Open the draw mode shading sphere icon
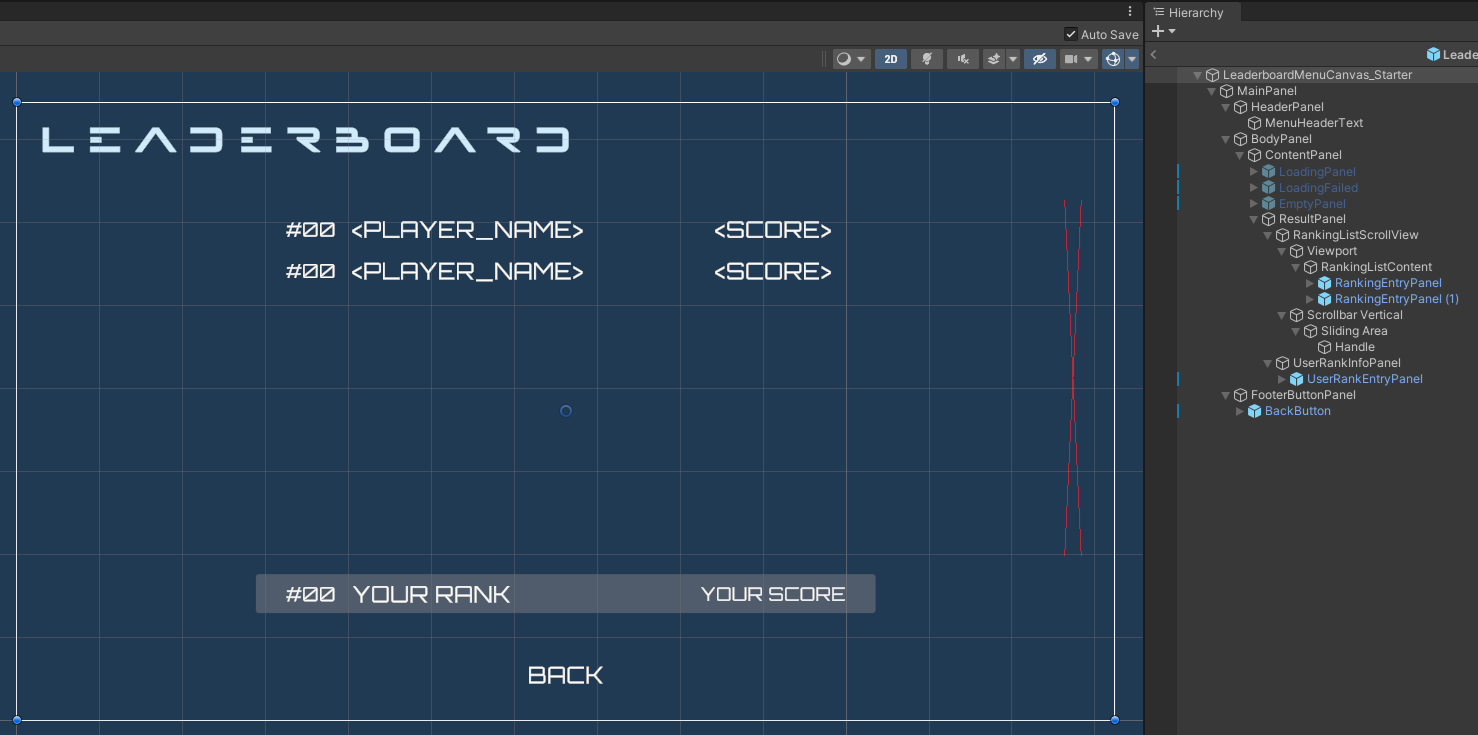 click(843, 59)
